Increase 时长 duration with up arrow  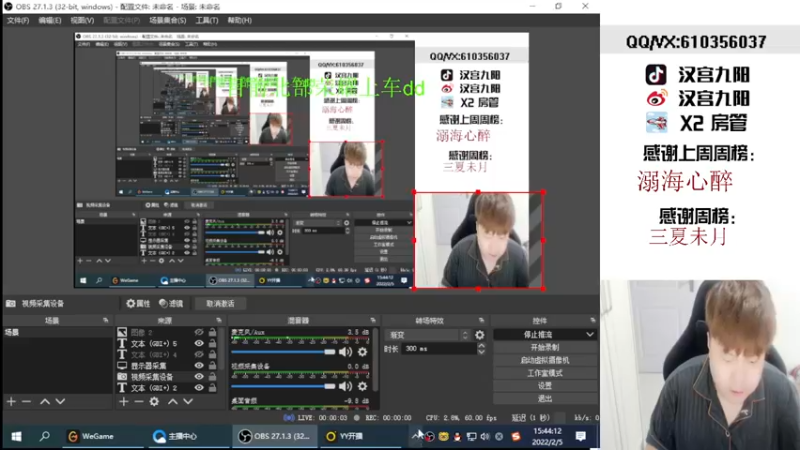(481, 346)
